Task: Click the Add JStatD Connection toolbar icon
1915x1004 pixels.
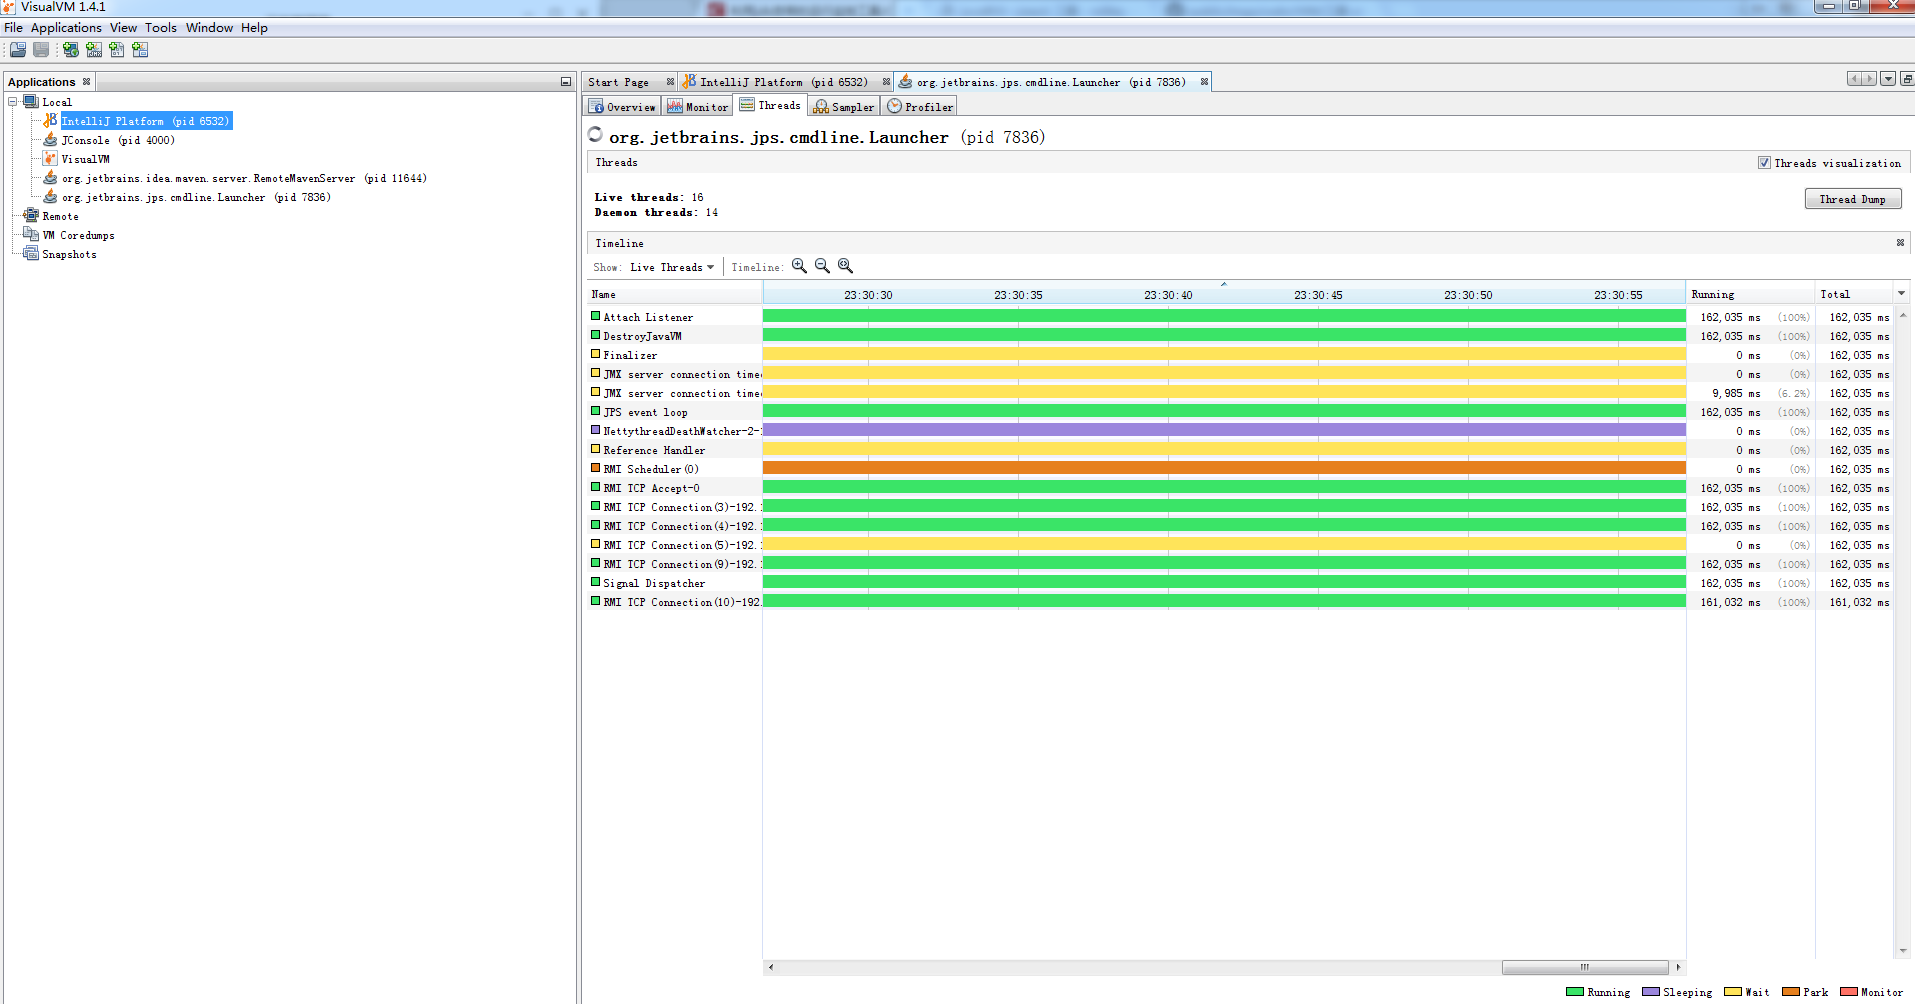Action: [x=140, y=50]
